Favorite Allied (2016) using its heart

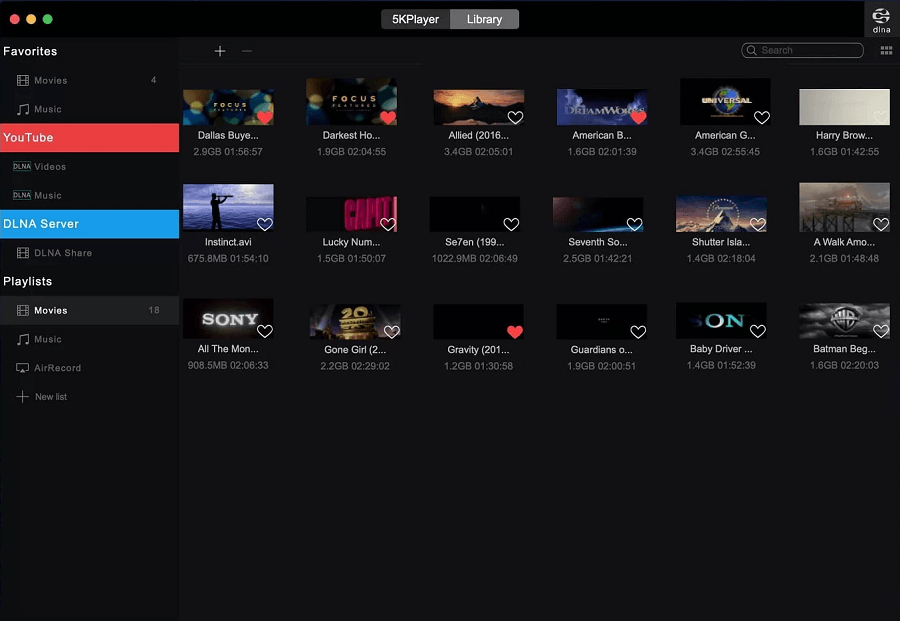[x=515, y=117]
